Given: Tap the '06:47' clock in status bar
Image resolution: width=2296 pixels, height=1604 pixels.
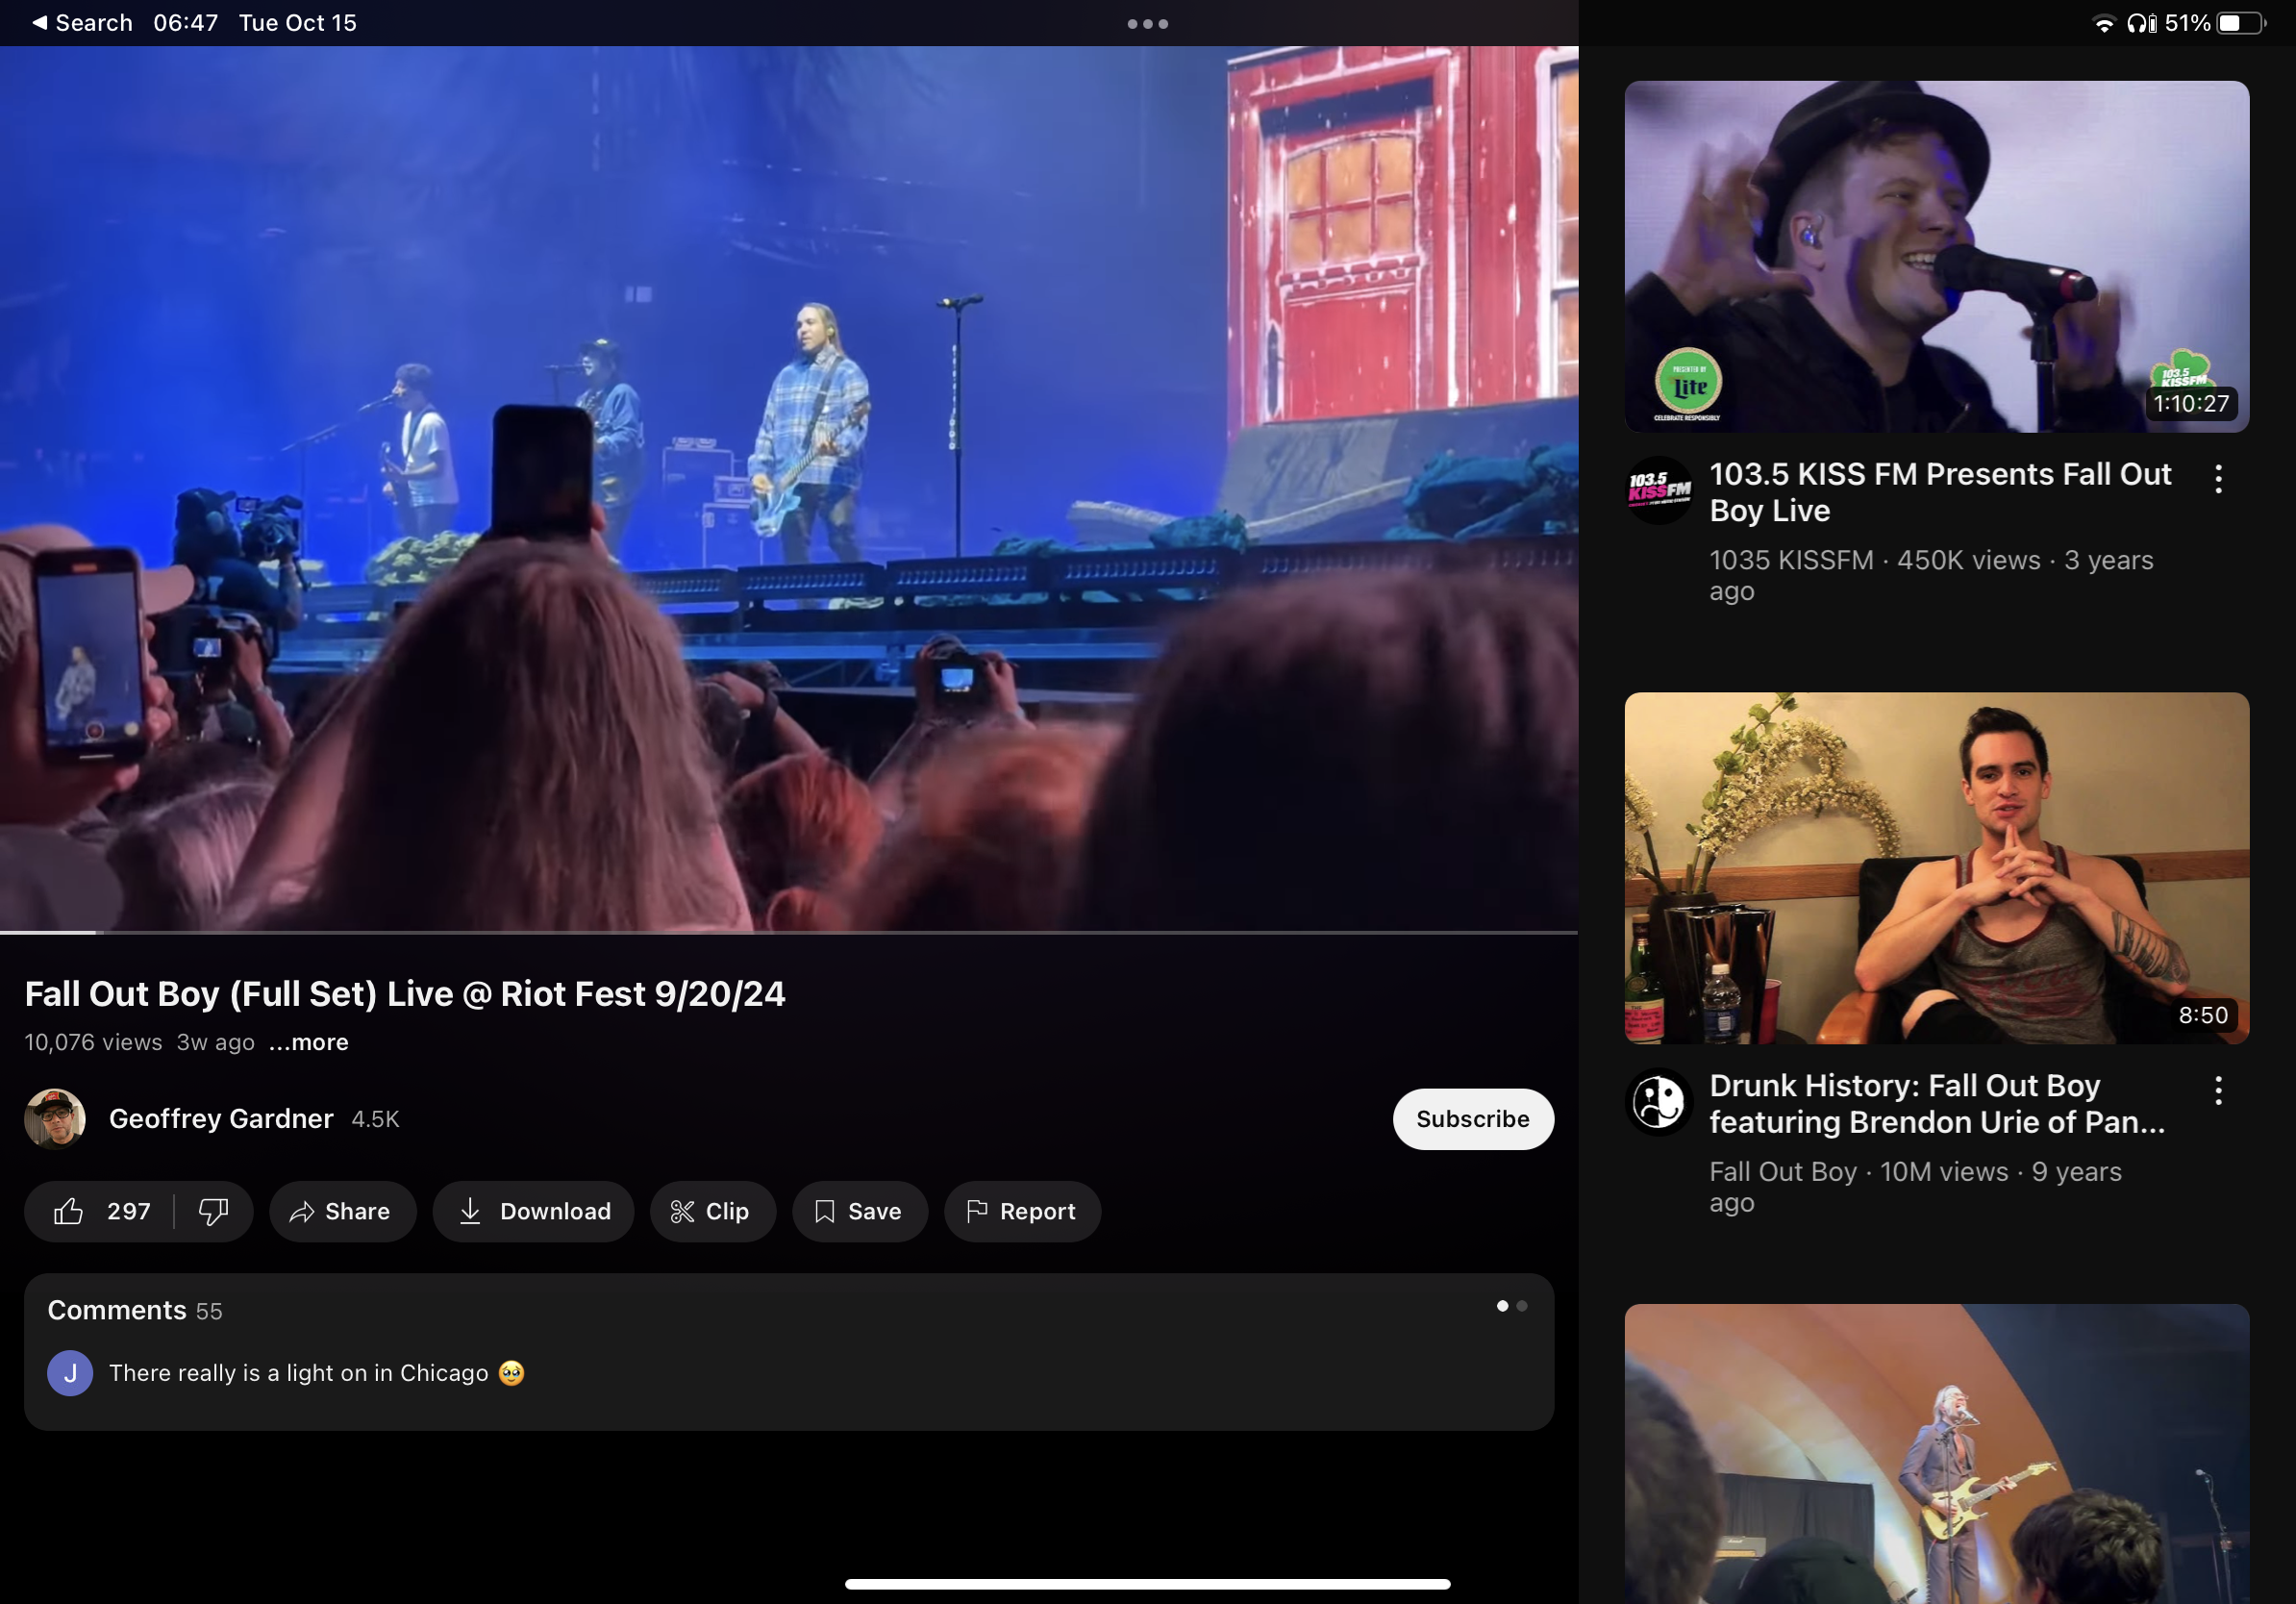Looking at the screenshot, I should [x=186, y=23].
